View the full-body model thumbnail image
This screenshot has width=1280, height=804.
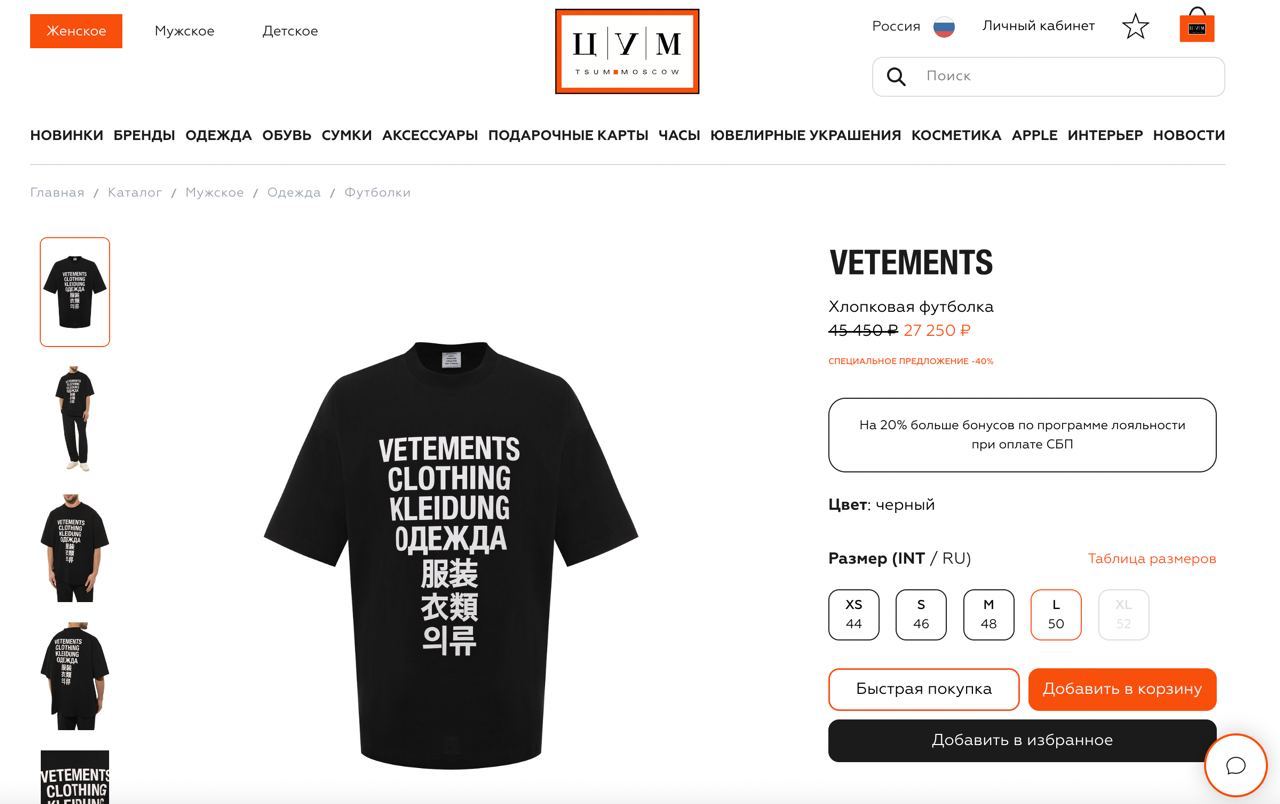pyautogui.click(x=75, y=418)
